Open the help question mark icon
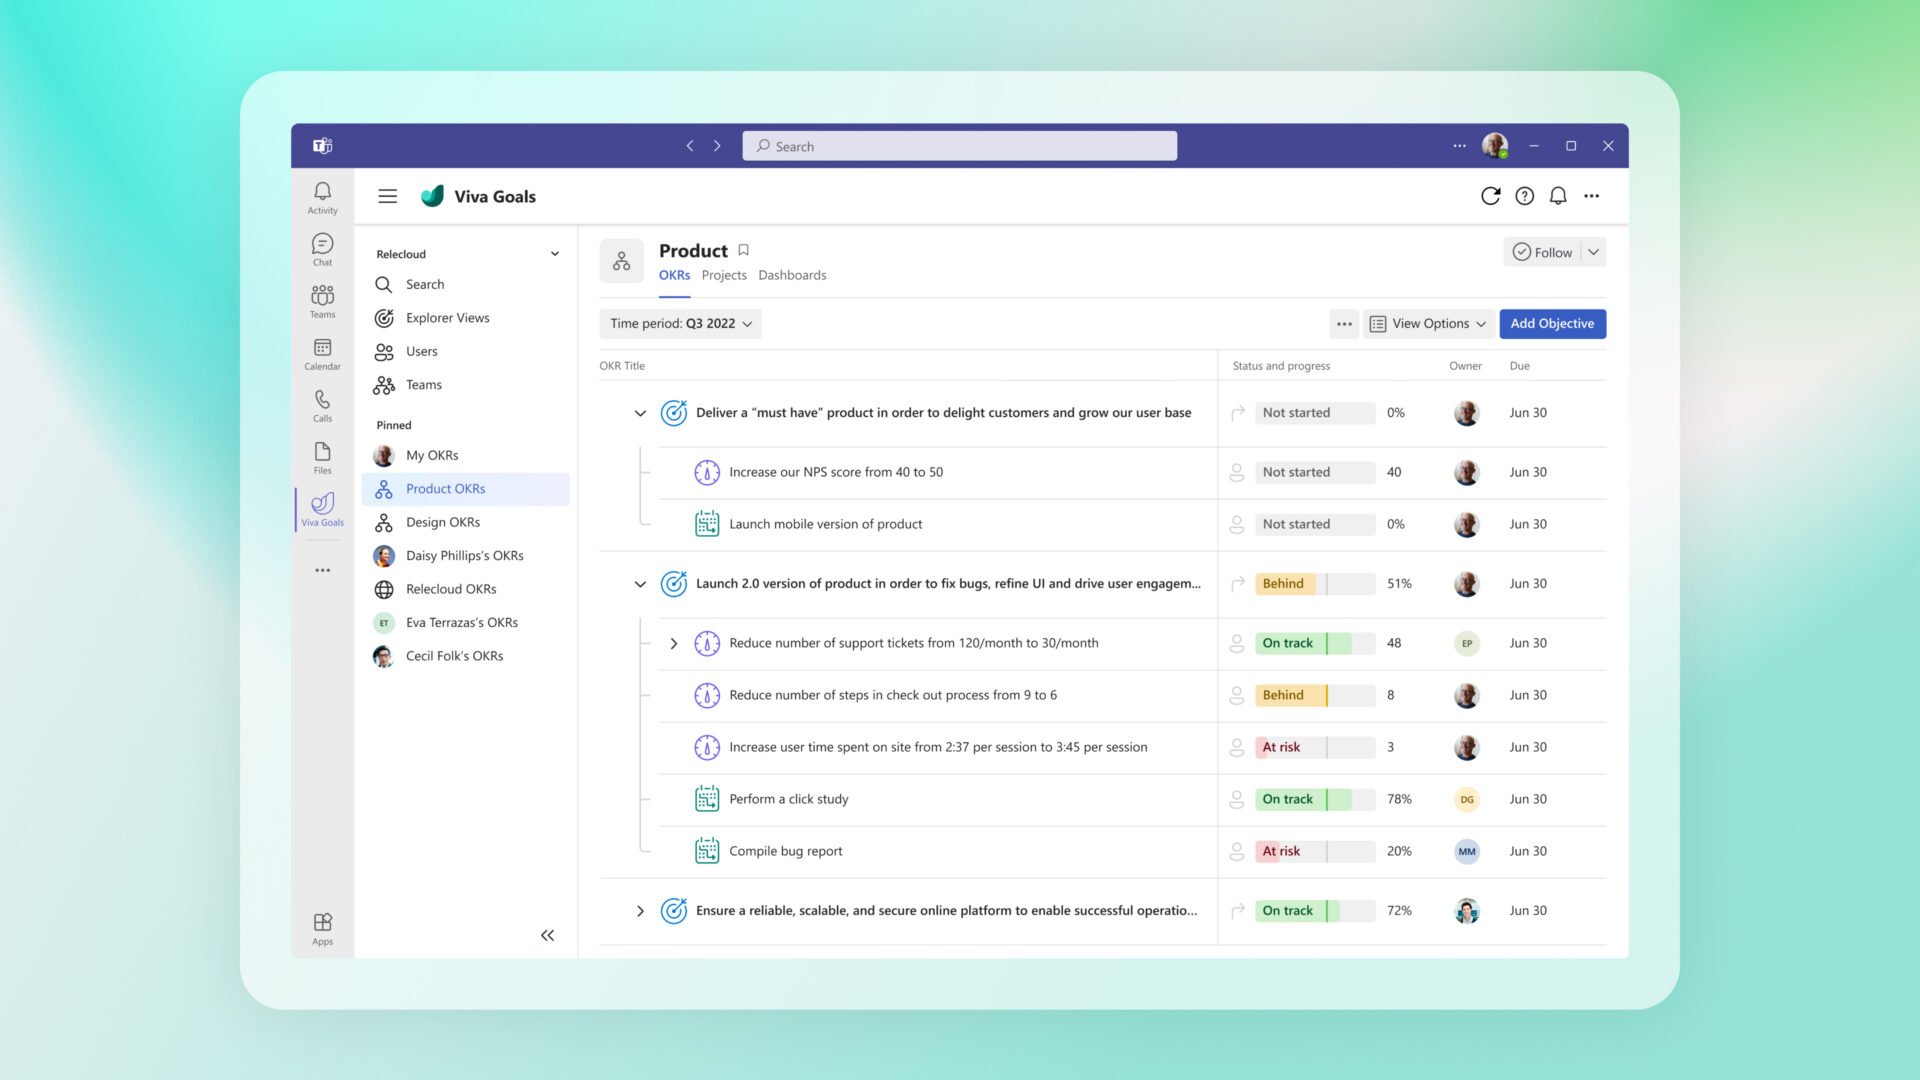 click(1524, 196)
